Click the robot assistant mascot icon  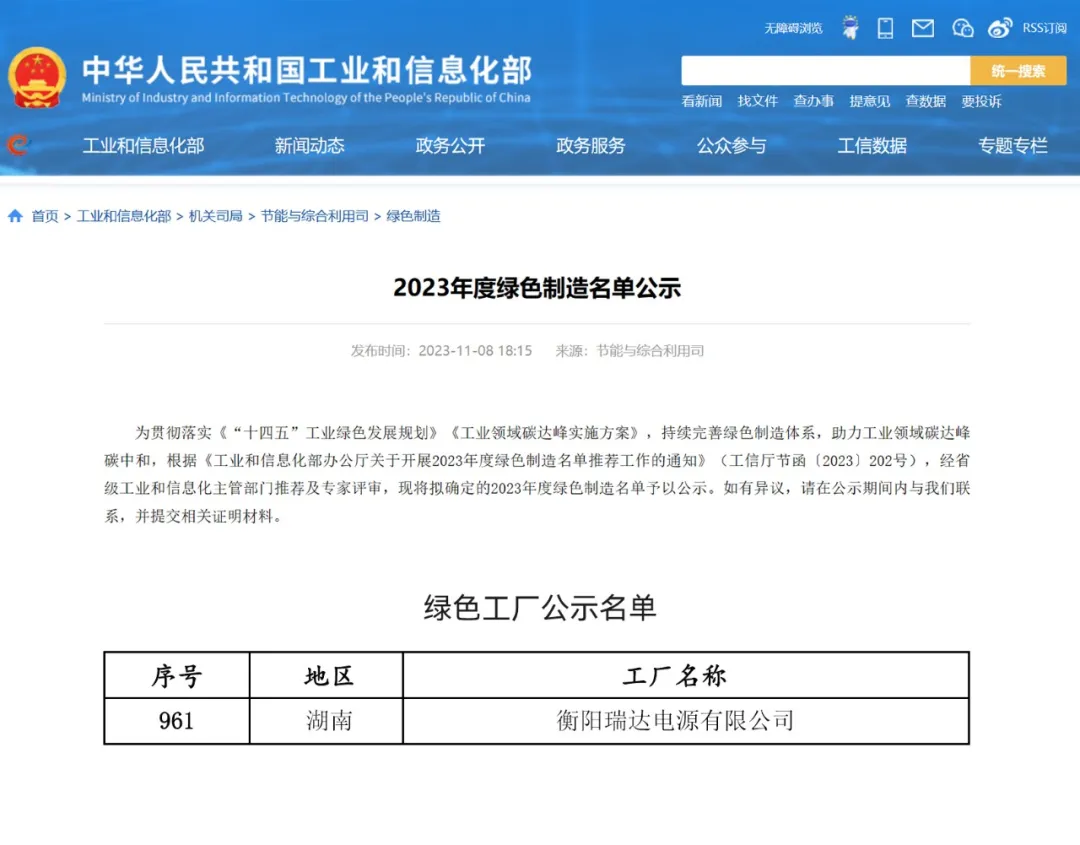[850, 28]
